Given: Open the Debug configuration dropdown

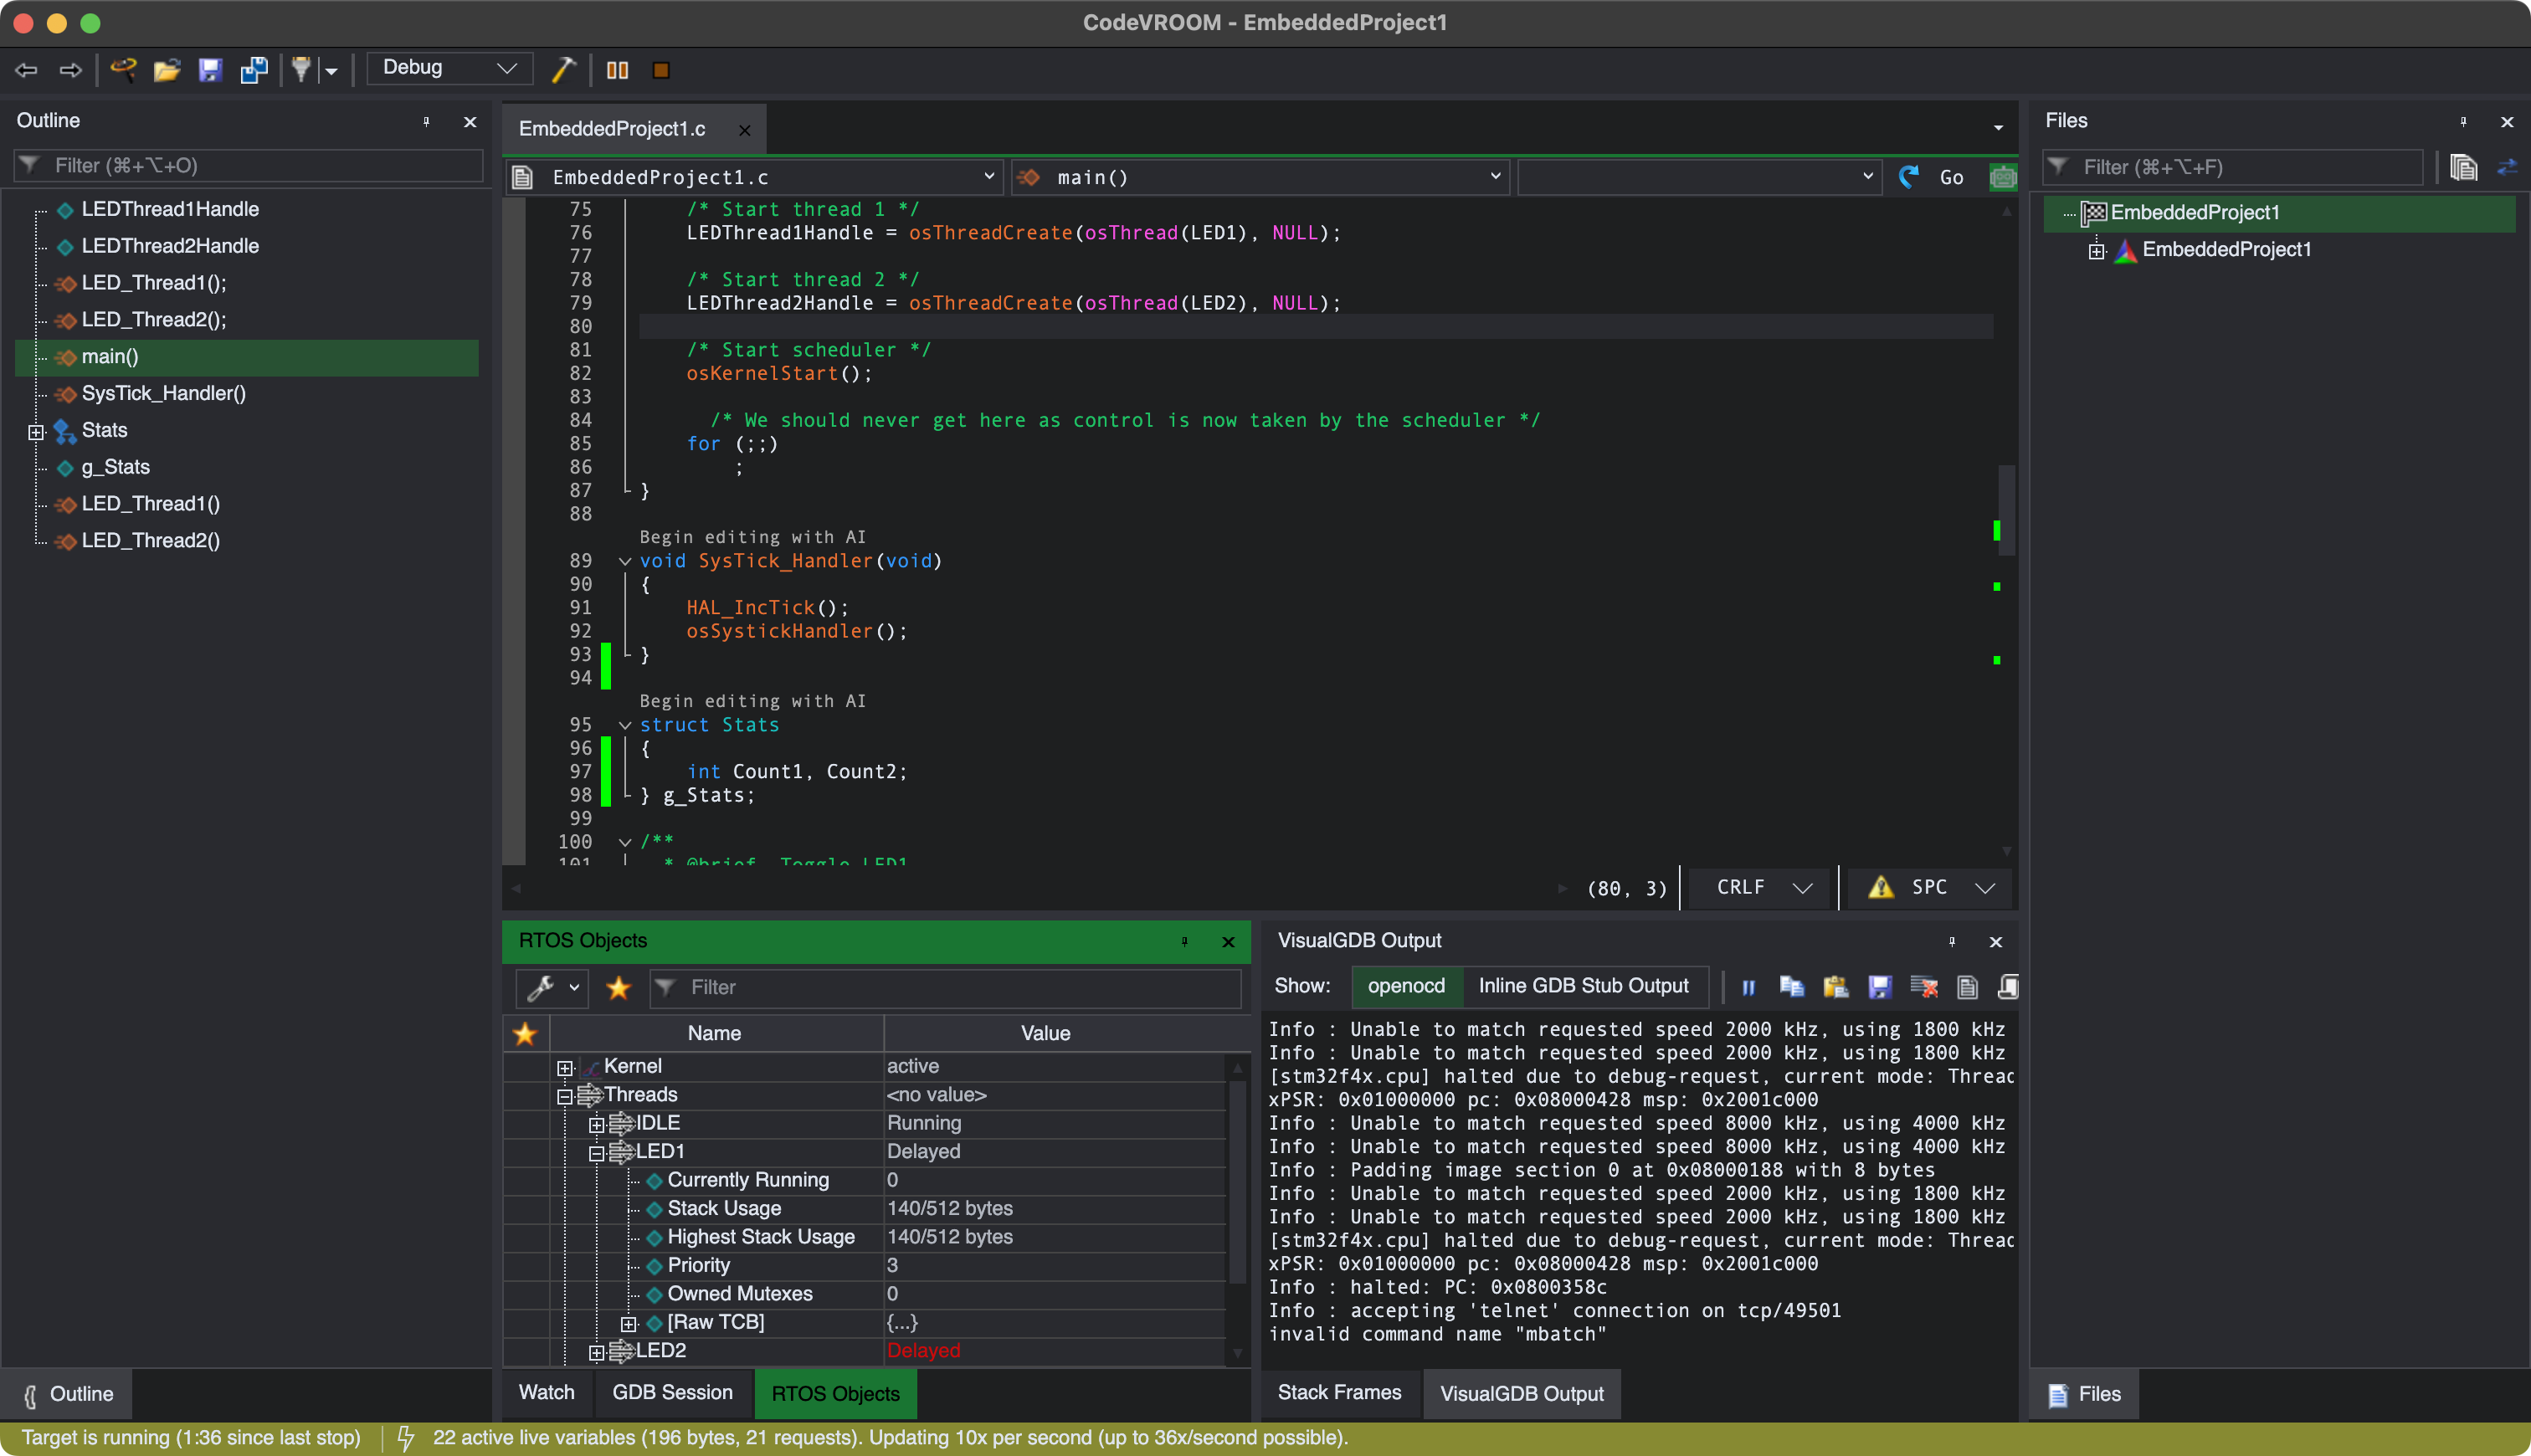Looking at the screenshot, I should (449, 68).
